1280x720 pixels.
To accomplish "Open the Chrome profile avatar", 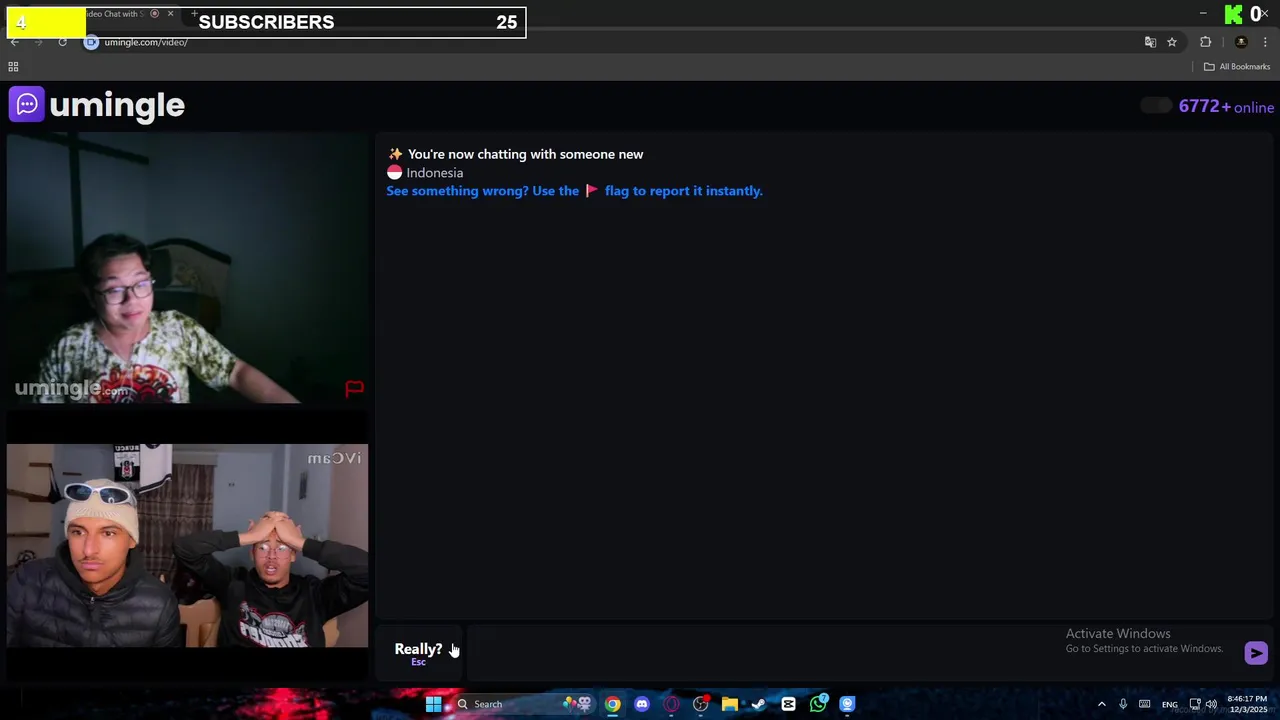I will click(x=1241, y=42).
